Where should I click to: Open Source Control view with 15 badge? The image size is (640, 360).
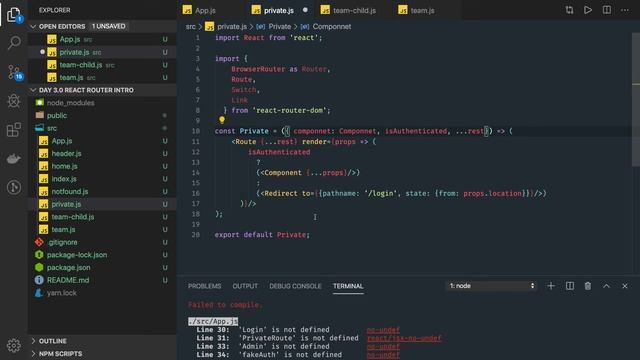15,72
